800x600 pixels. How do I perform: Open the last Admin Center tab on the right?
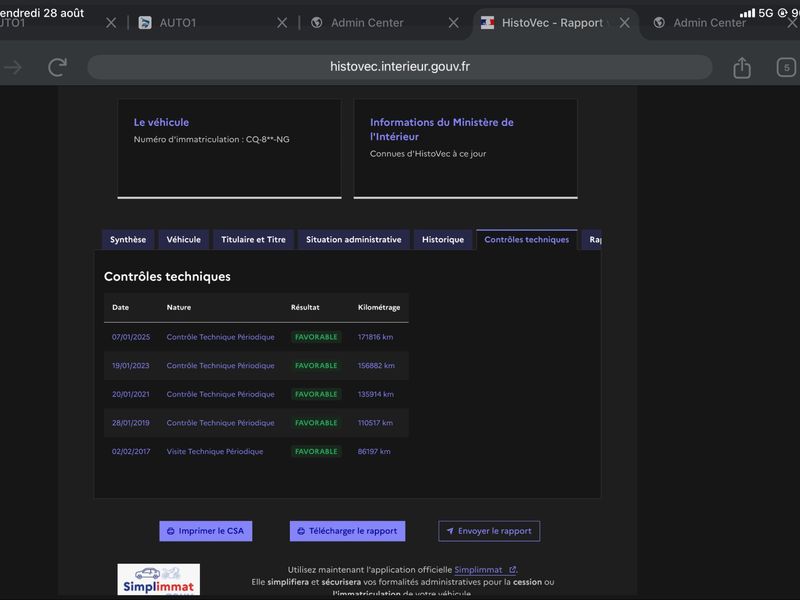pos(709,23)
